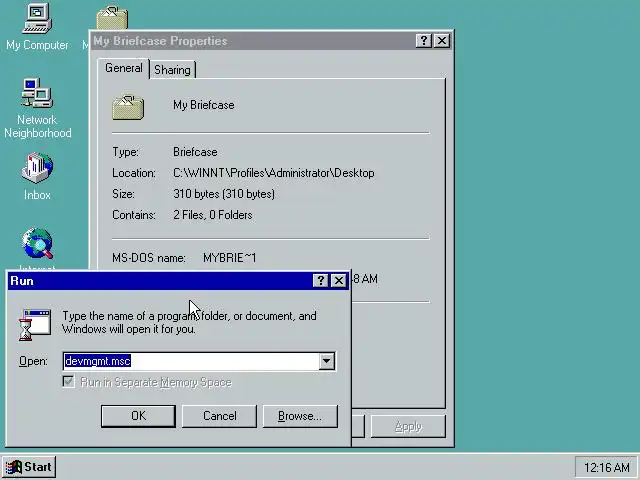Viewport: 640px width, 480px height.
Task: Click the location path C:\WINNT\Profiles\Administrator\Desktop
Action: tap(273, 173)
